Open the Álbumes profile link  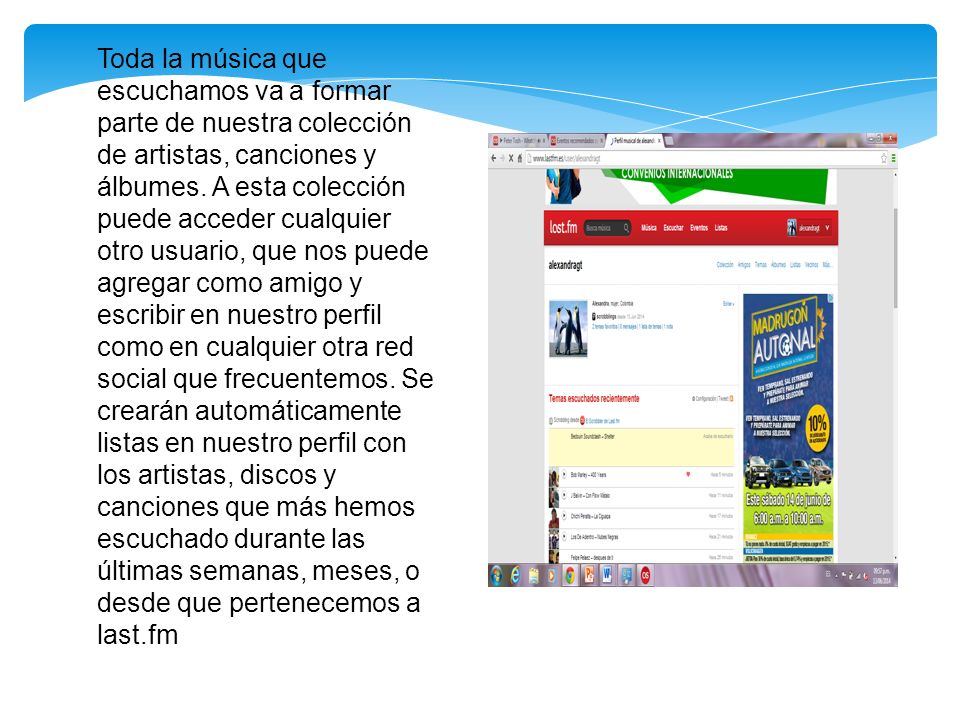tap(778, 264)
